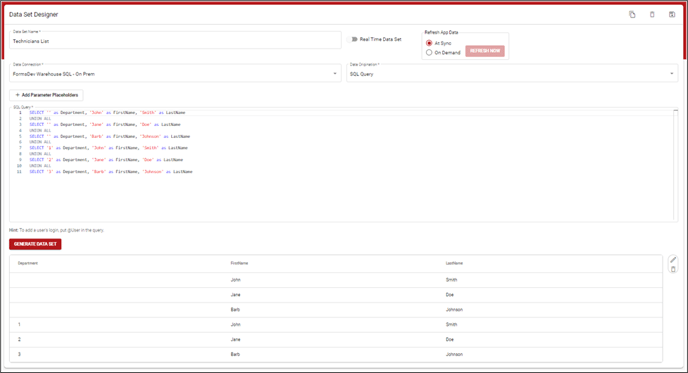Click Add Parameter Placeholders button

pyautogui.click(x=47, y=95)
